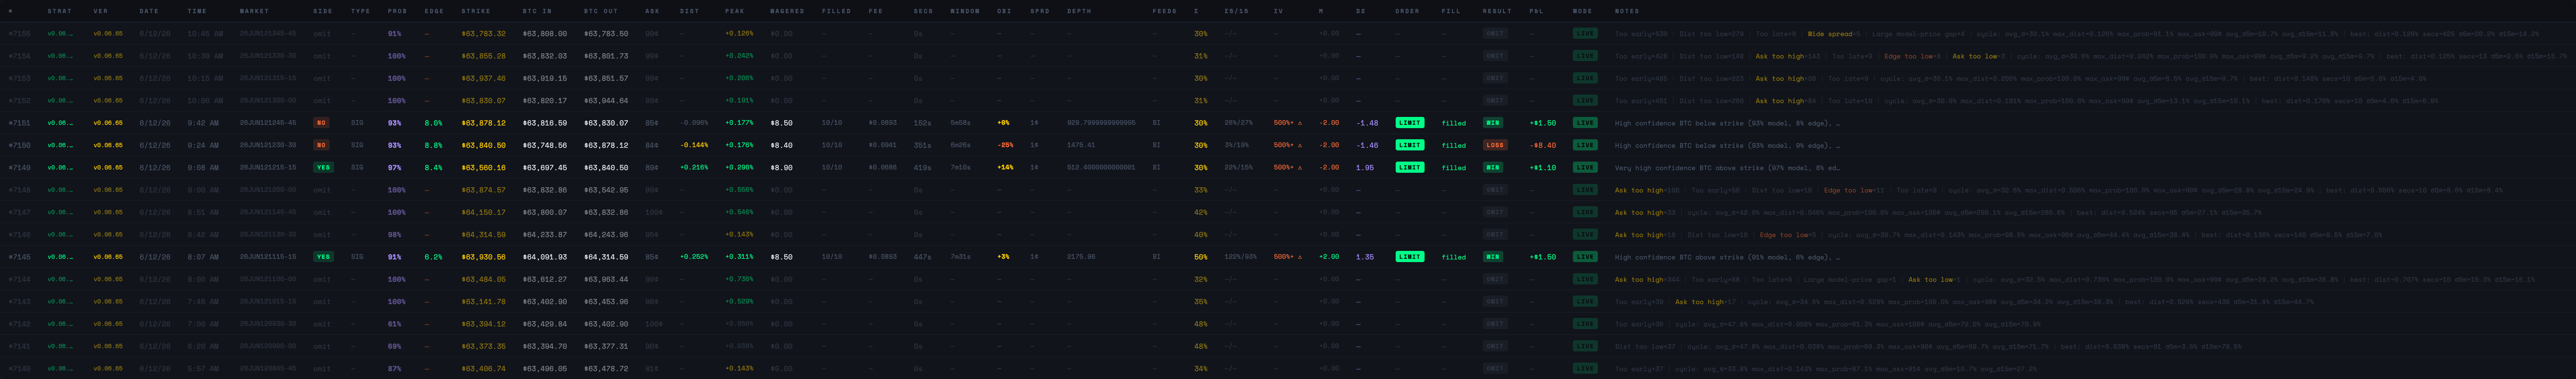
Task: Click the STRIKE column header
Action: (x=476, y=11)
